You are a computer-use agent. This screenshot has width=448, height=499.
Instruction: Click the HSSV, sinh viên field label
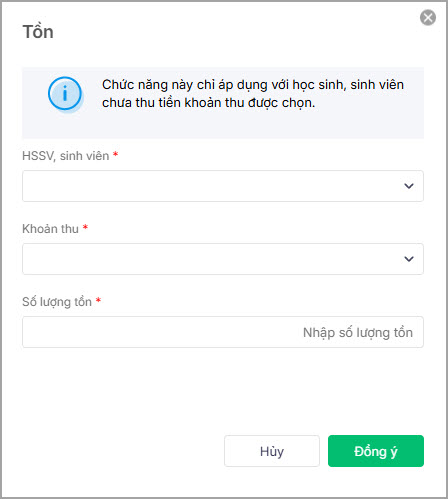66,156
